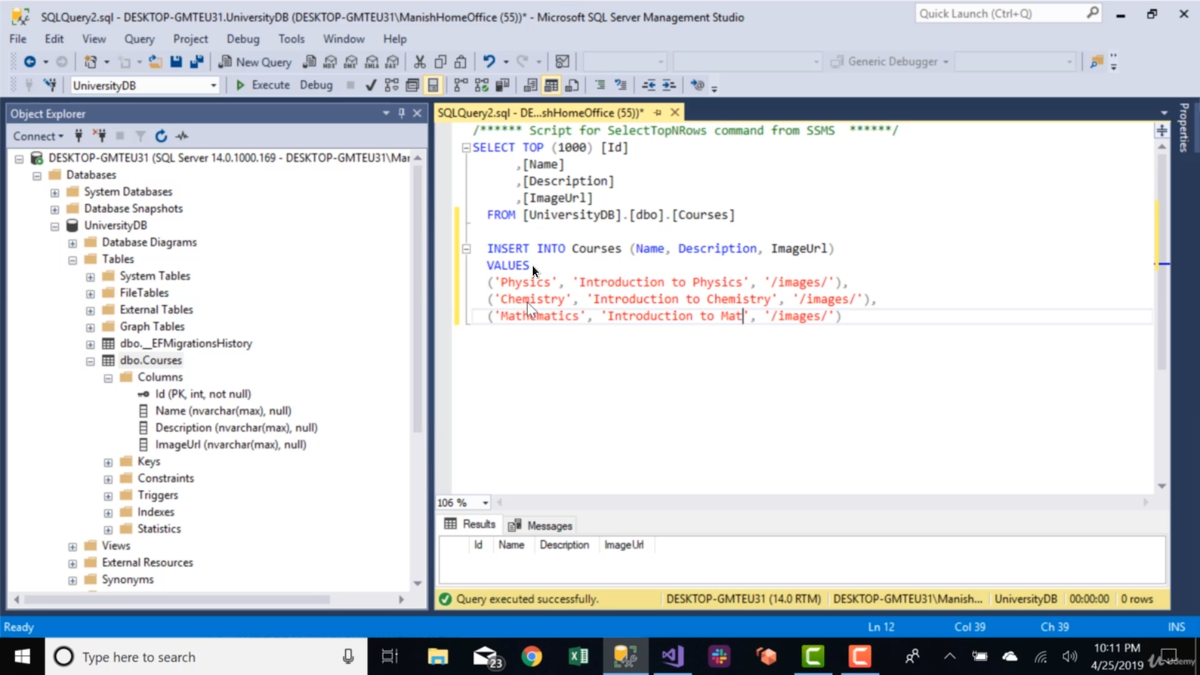This screenshot has height=675, width=1200.
Task: Toggle Results to Grid icon
Action: tap(551, 86)
